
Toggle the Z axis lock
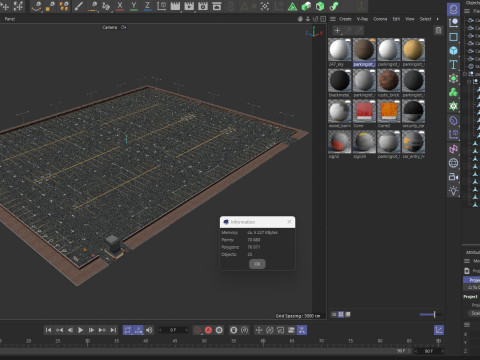point(147,6)
